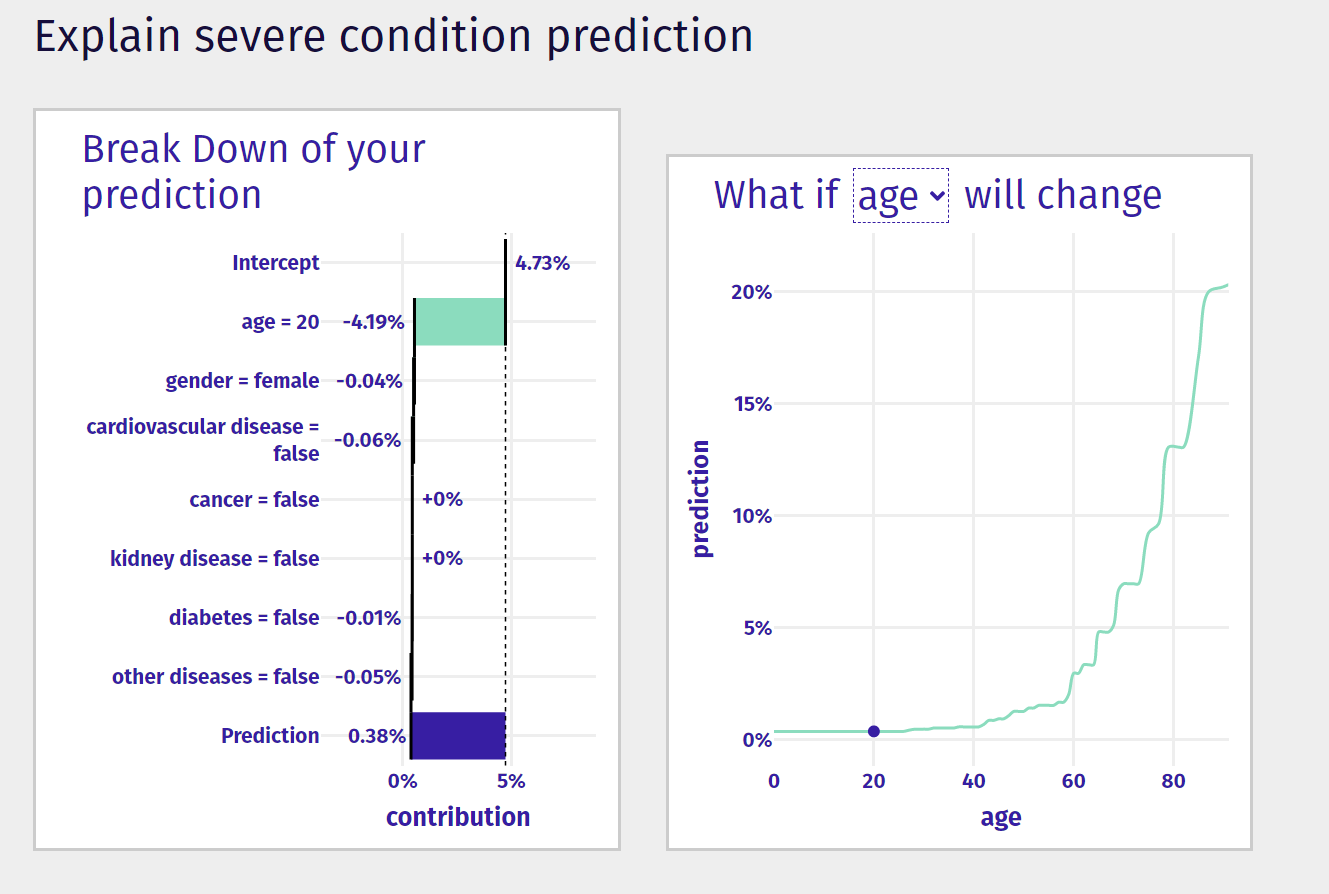Click the 4.73% intercept value

[x=542, y=264]
